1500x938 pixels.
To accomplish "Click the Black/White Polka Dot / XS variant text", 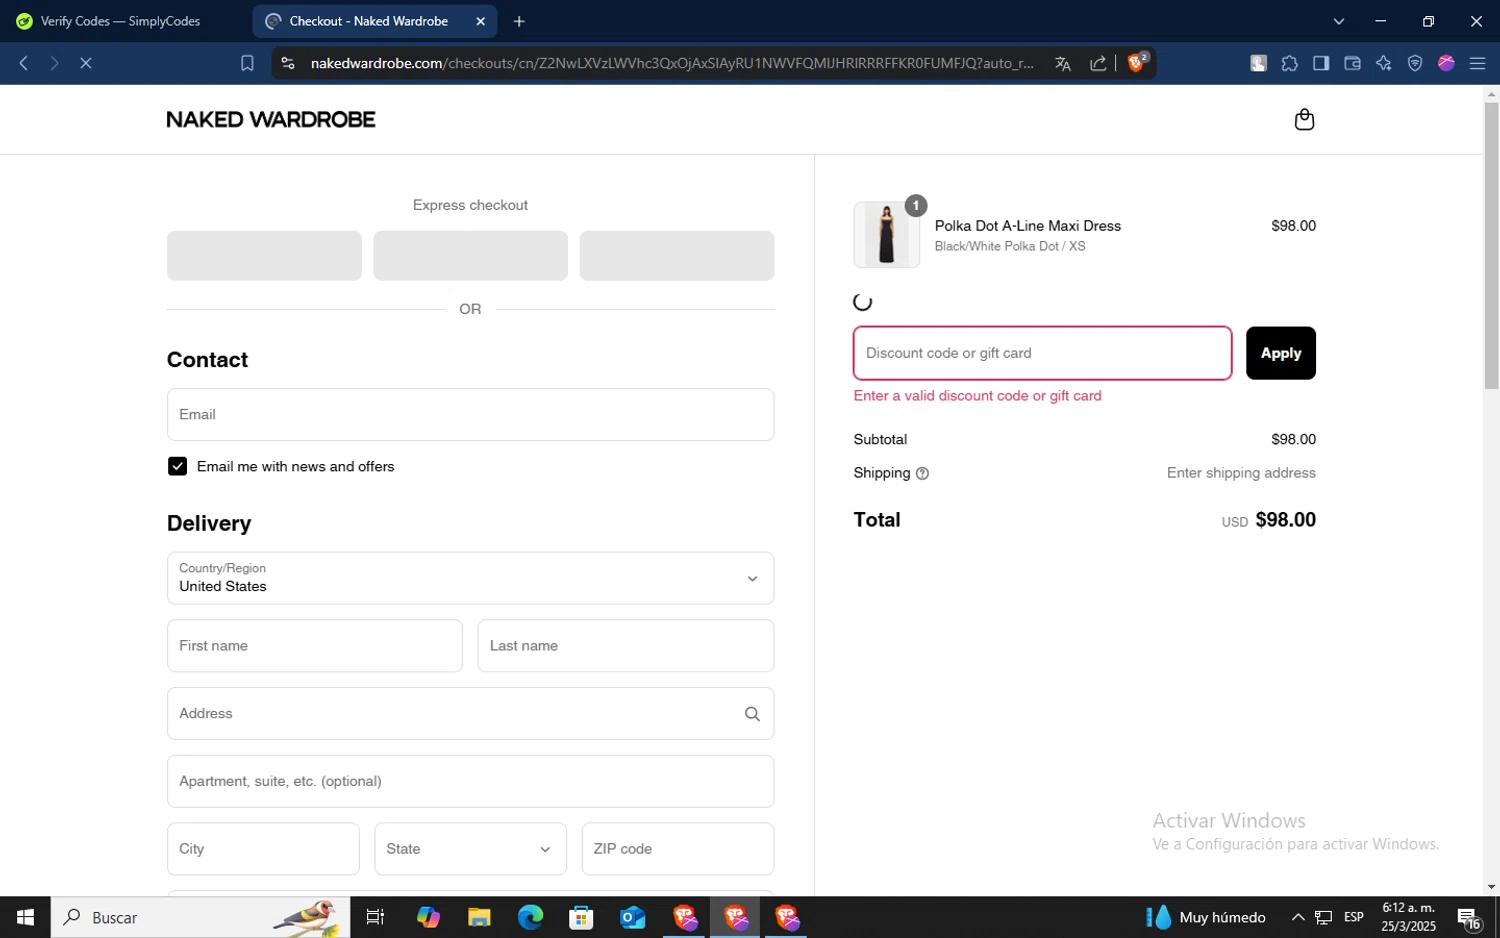I will [x=1010, y=246].
